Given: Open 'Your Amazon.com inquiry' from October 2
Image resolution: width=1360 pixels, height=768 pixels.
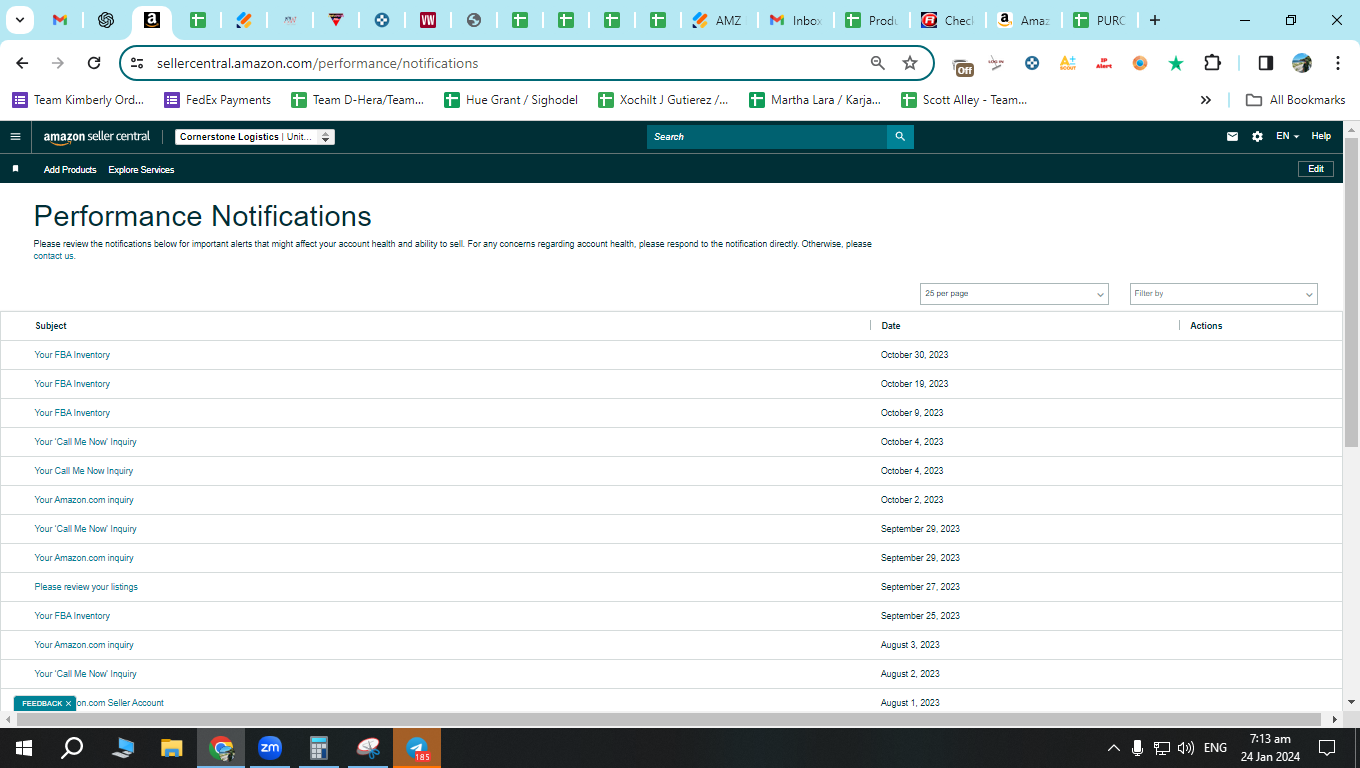Looking at the screenshot, I should (x=84, y=500).
